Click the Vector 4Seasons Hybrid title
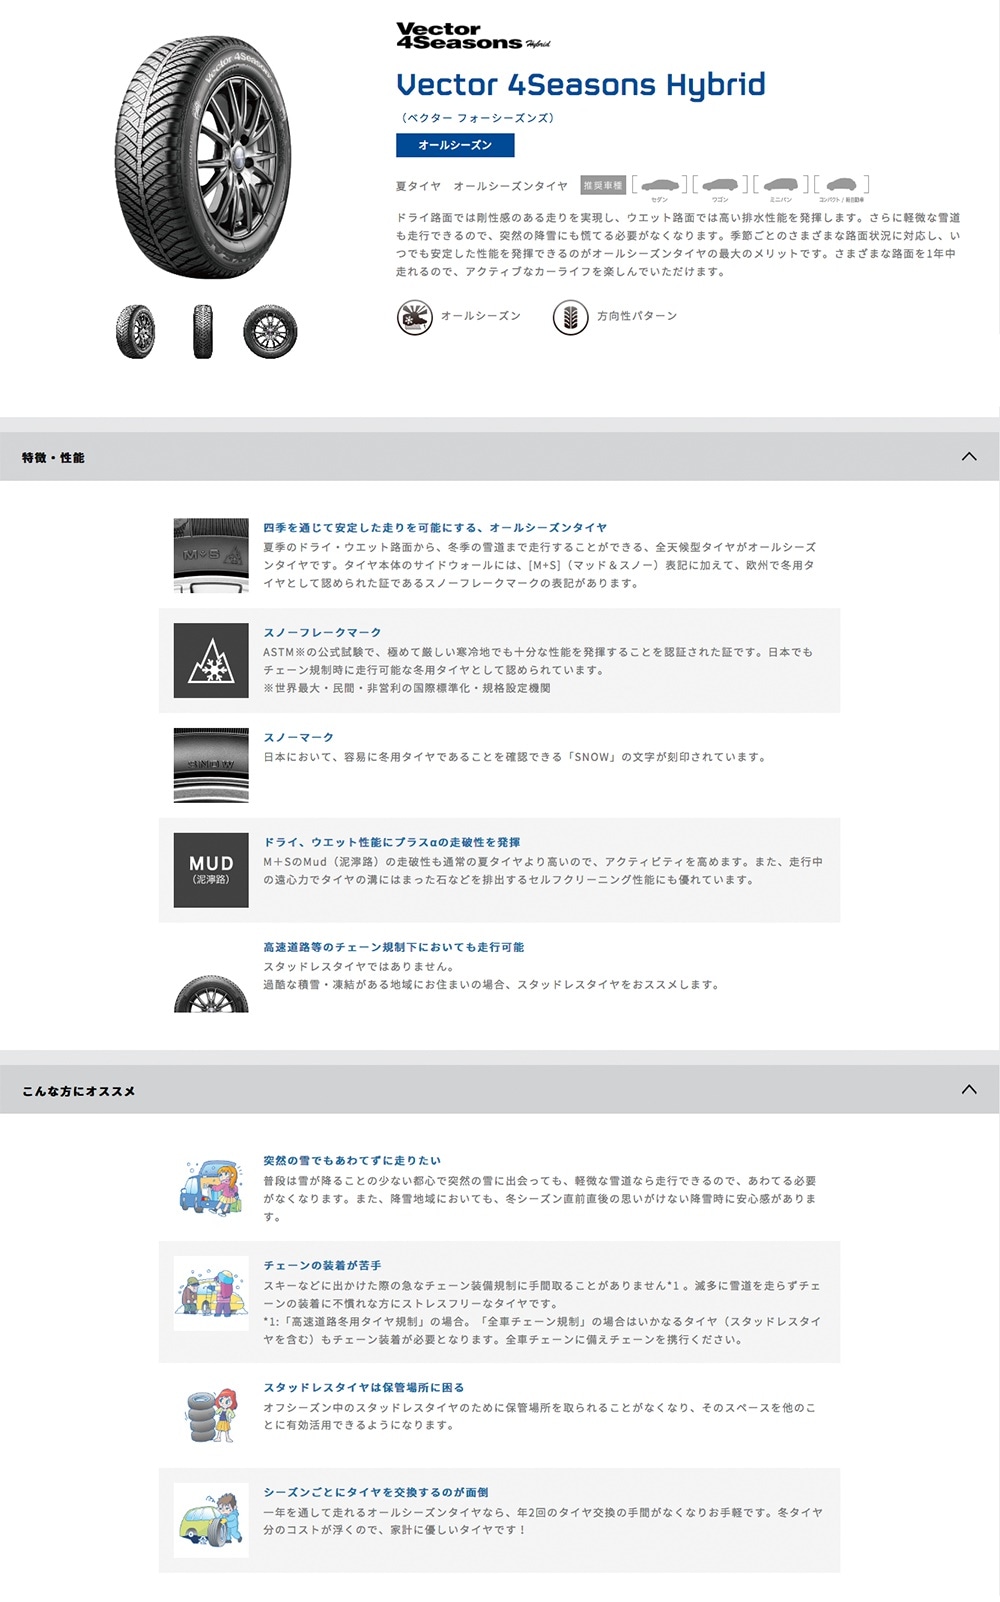 click(581, 85)
